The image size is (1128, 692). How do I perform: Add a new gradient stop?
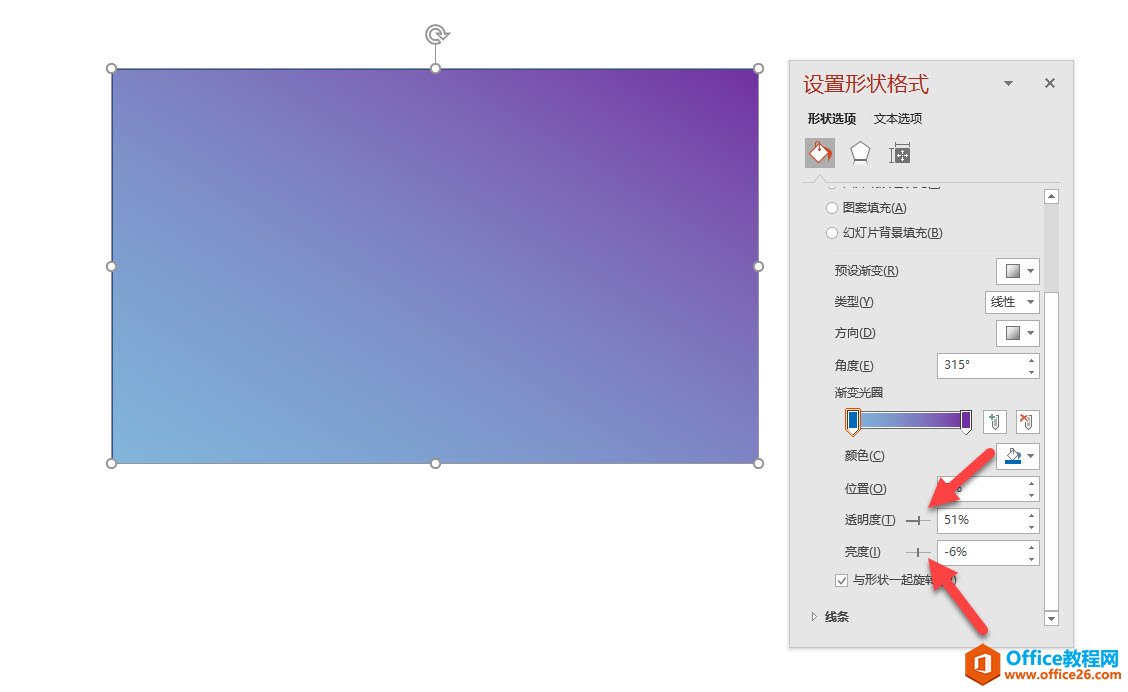pos(994,421)
